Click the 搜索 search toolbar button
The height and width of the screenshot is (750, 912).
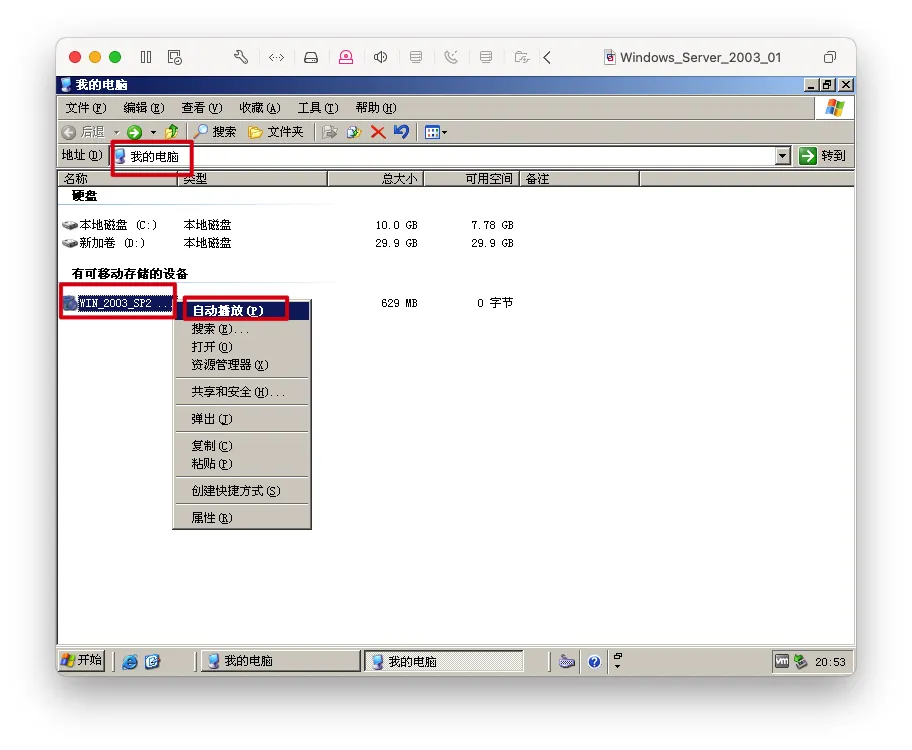tap(215, 132)
